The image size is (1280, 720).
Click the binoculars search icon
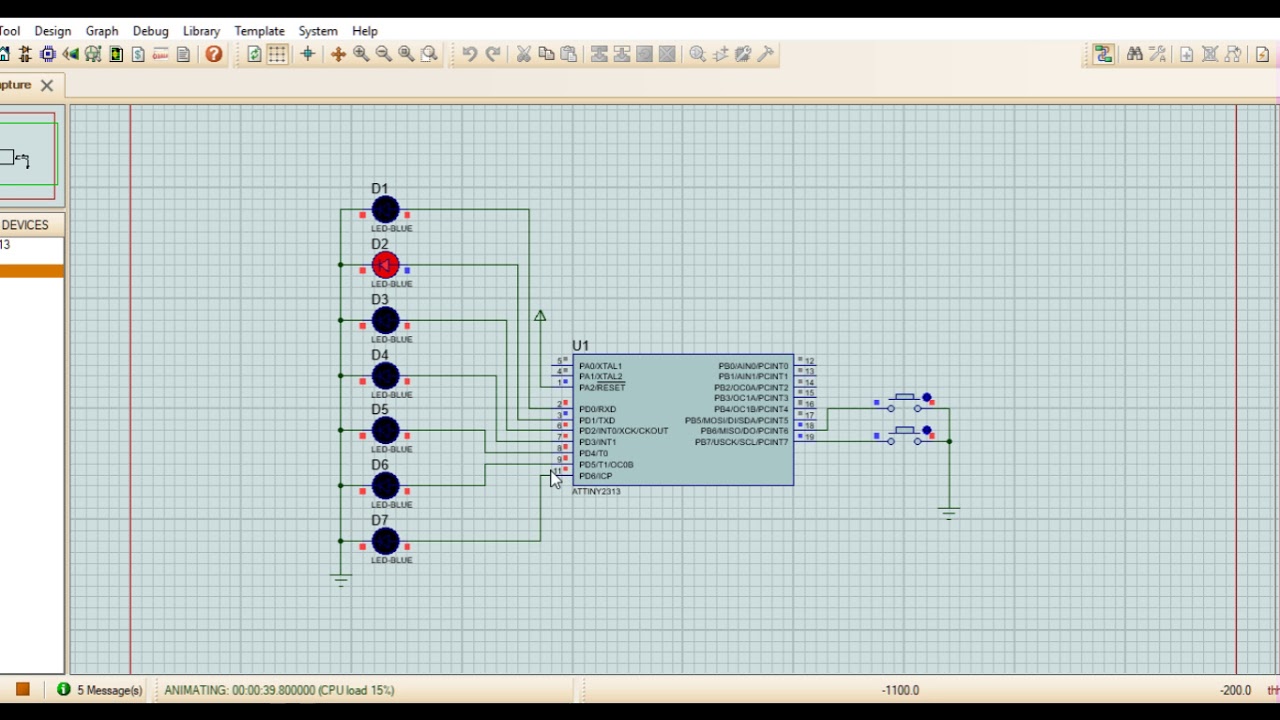(x=1134, y=54)
